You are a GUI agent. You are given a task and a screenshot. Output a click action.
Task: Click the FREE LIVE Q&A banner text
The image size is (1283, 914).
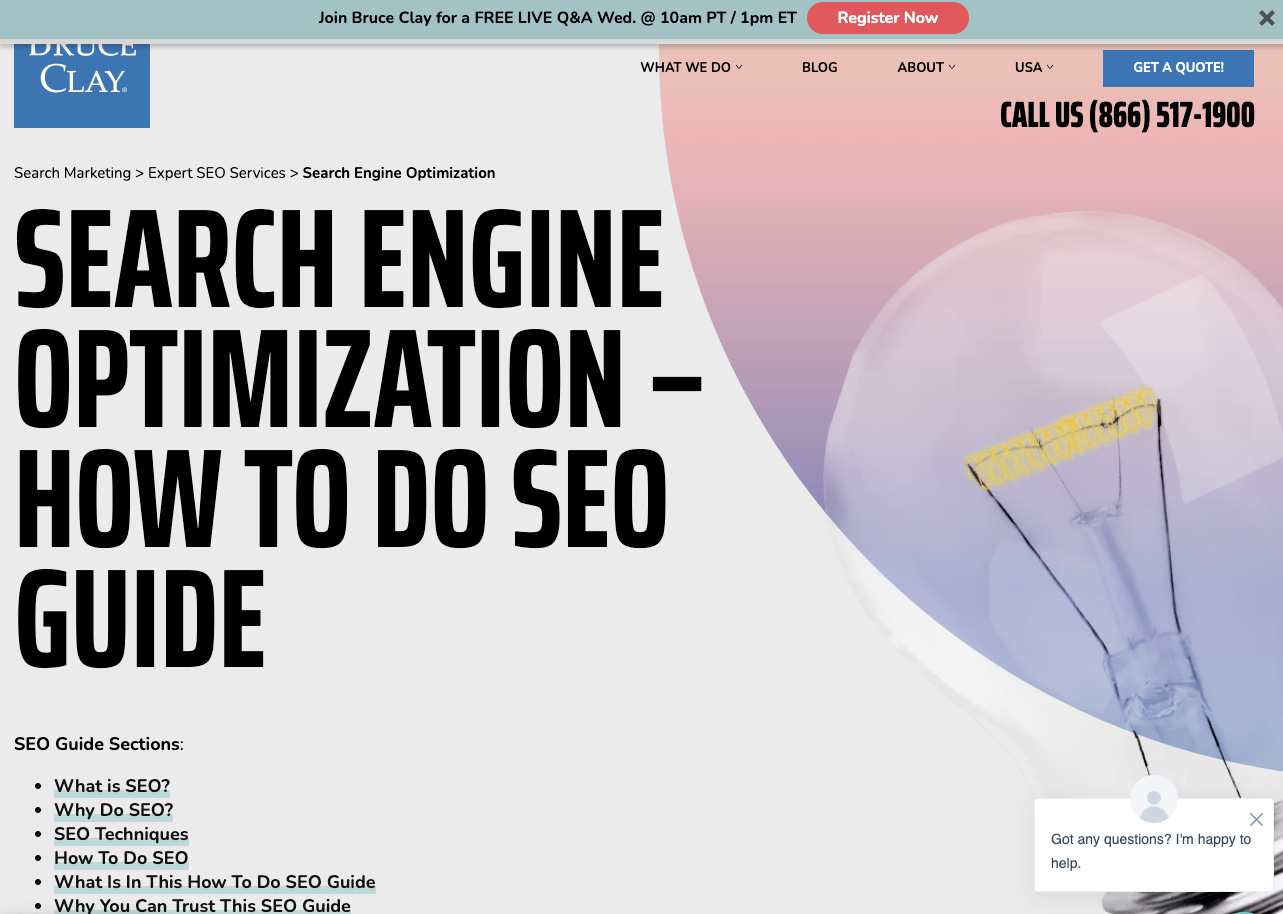tap(558, 18)
